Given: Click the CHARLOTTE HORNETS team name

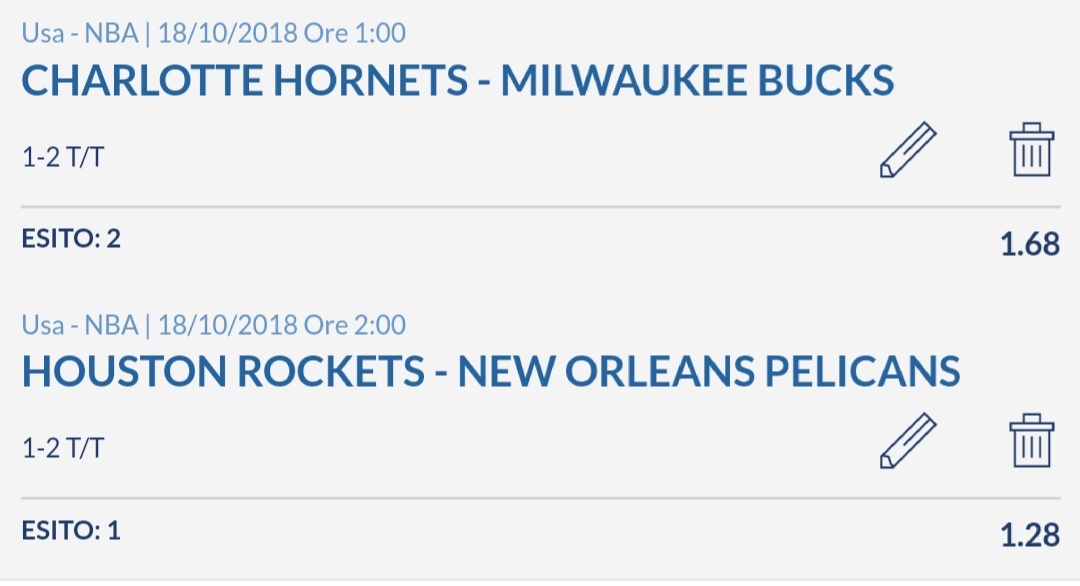Looking at the screenshot, I should (245, 80).
